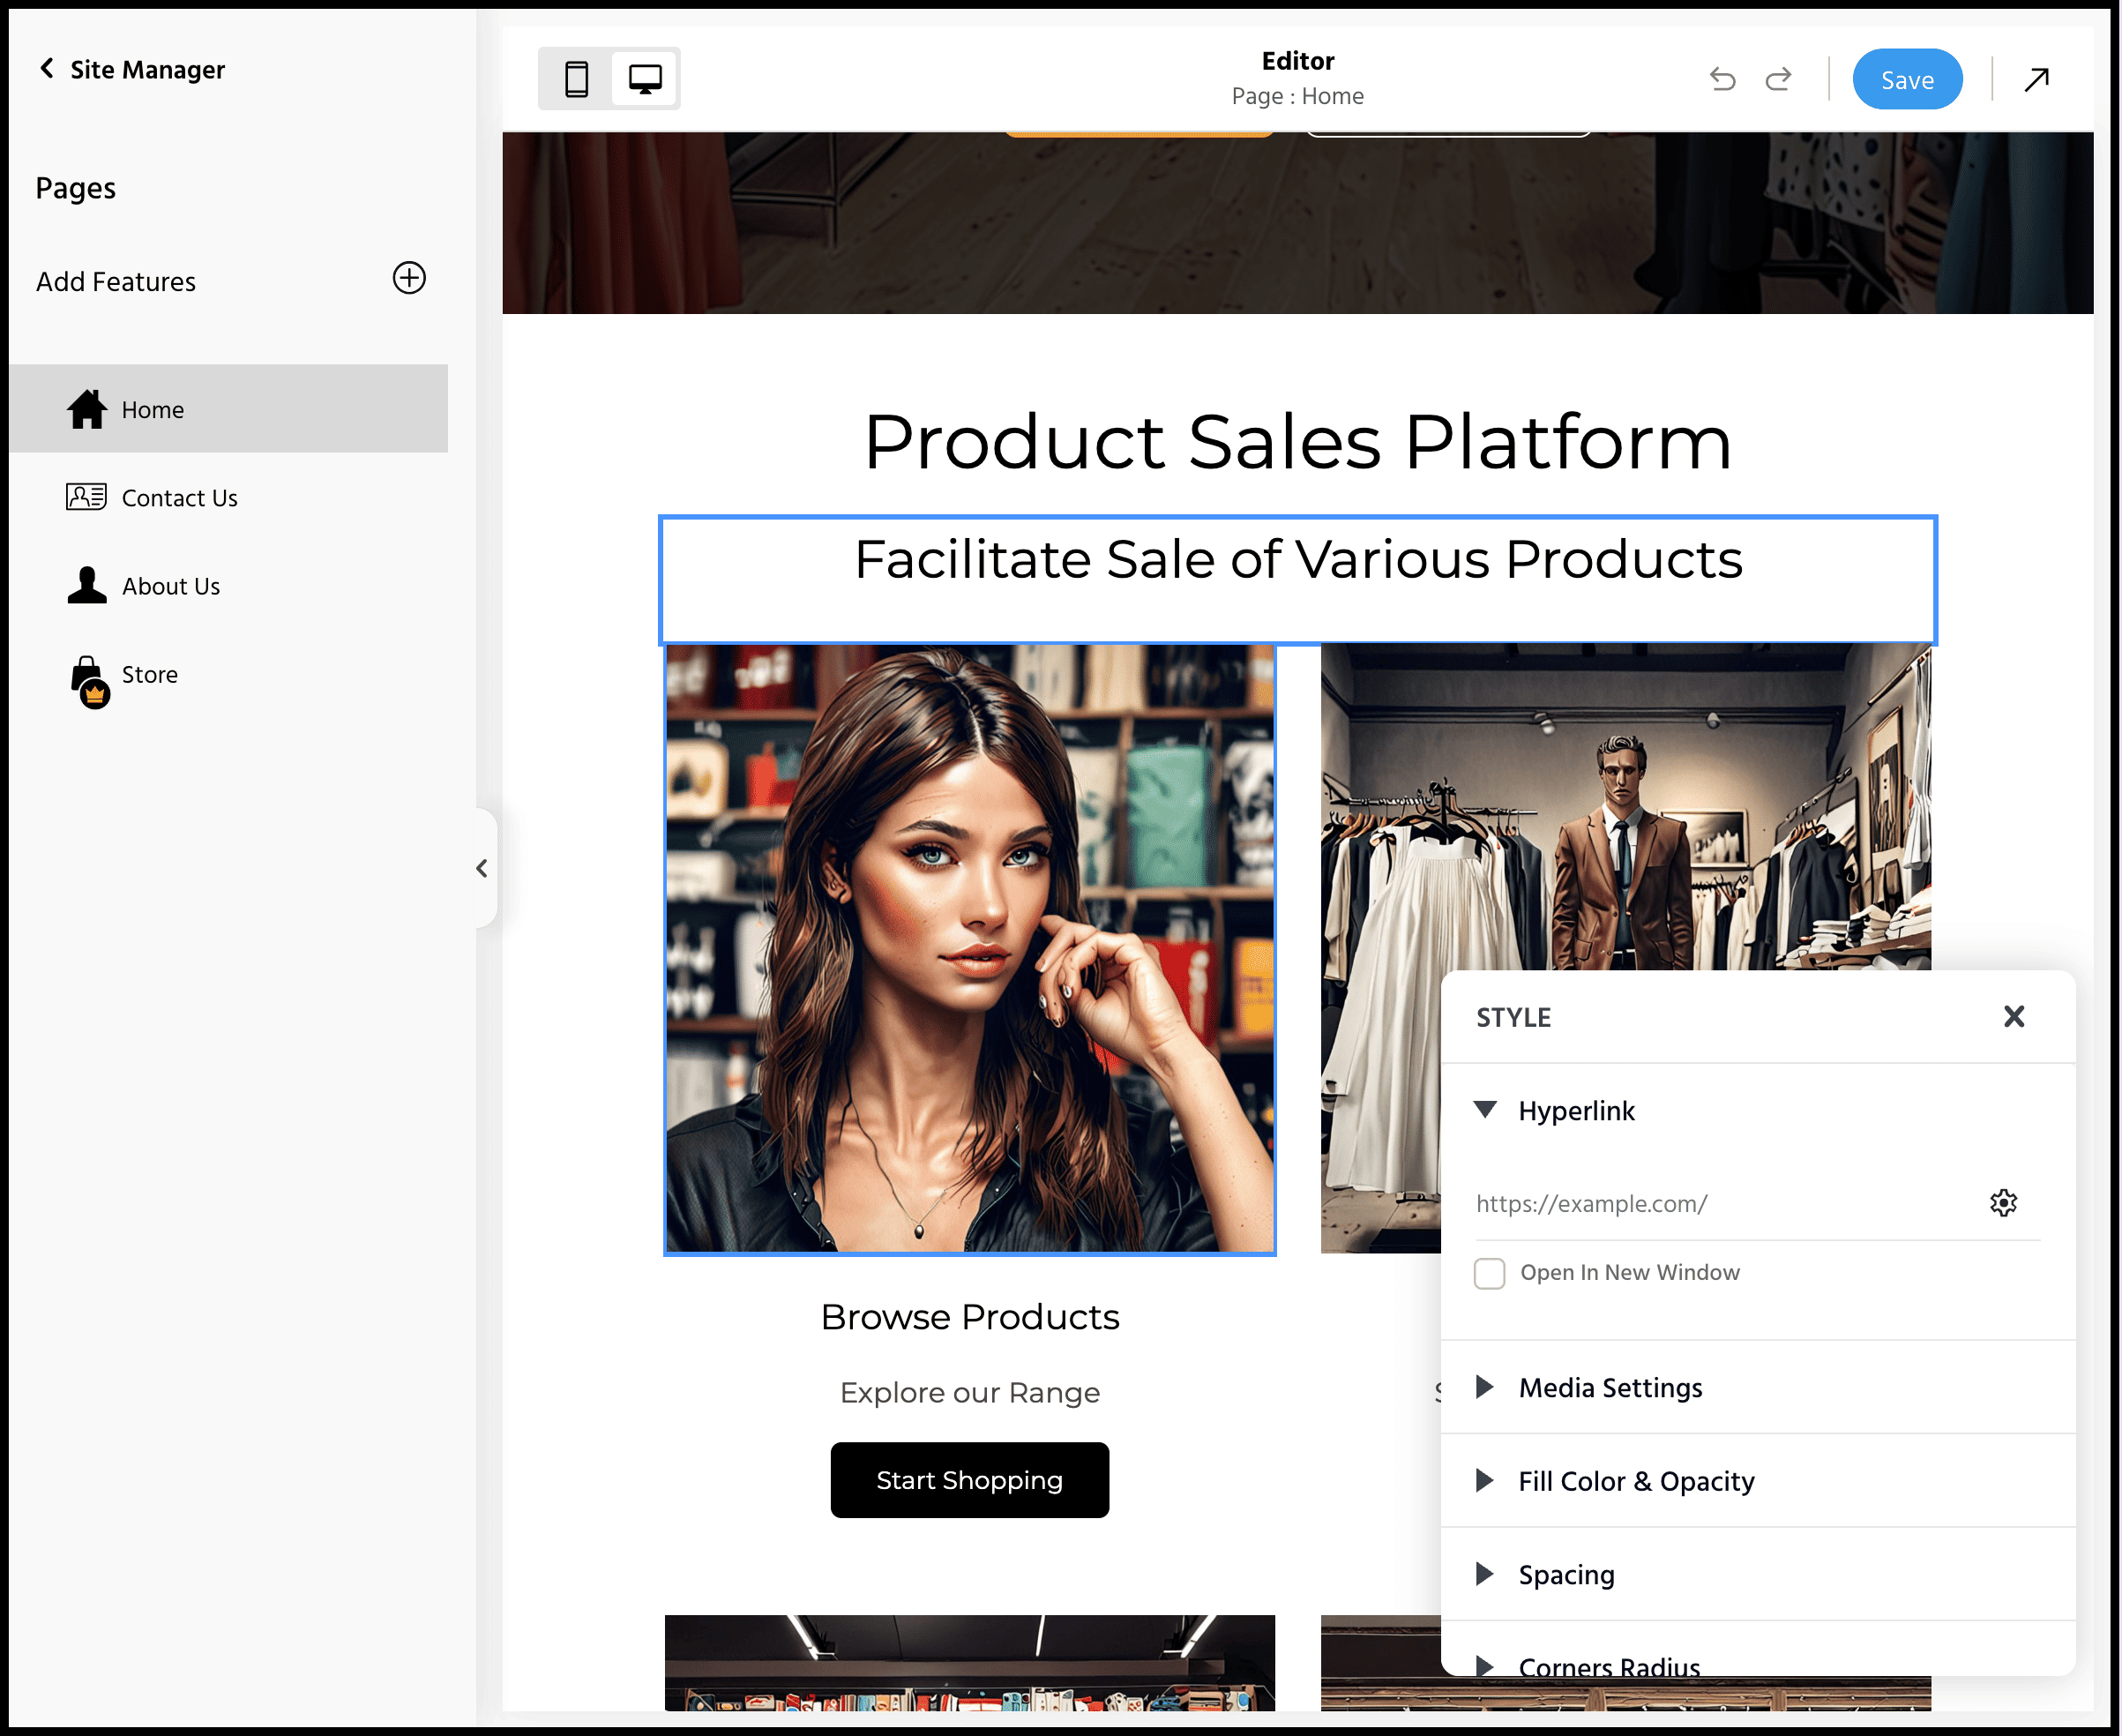Click the blue Save button
This screenshot has width=2122, height=1736.
tap(1907, 80)
